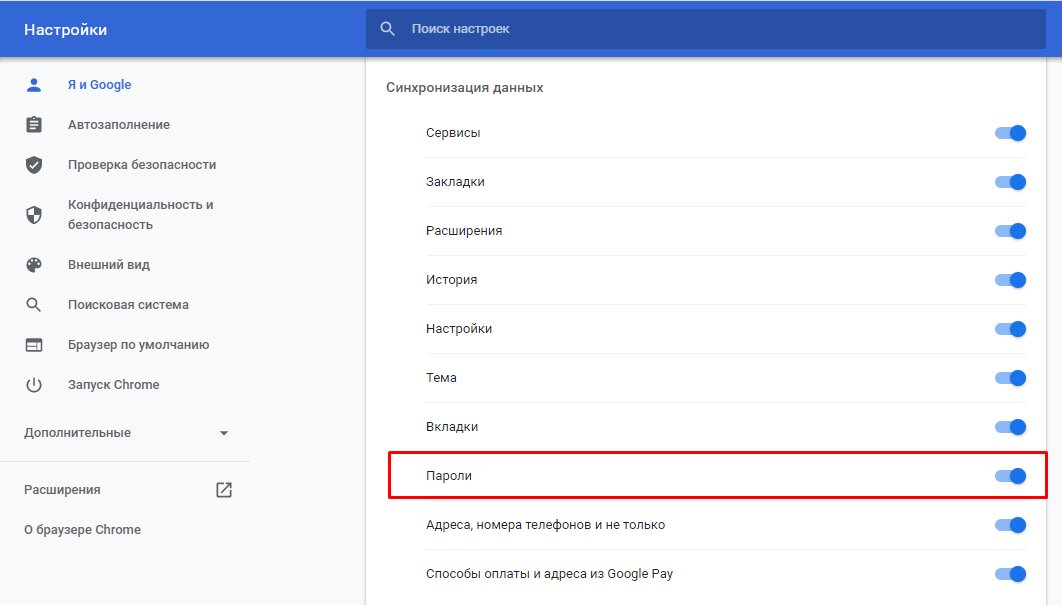Open the Расширения link in sidebar
1062x605 pixels.
(62, 490)
